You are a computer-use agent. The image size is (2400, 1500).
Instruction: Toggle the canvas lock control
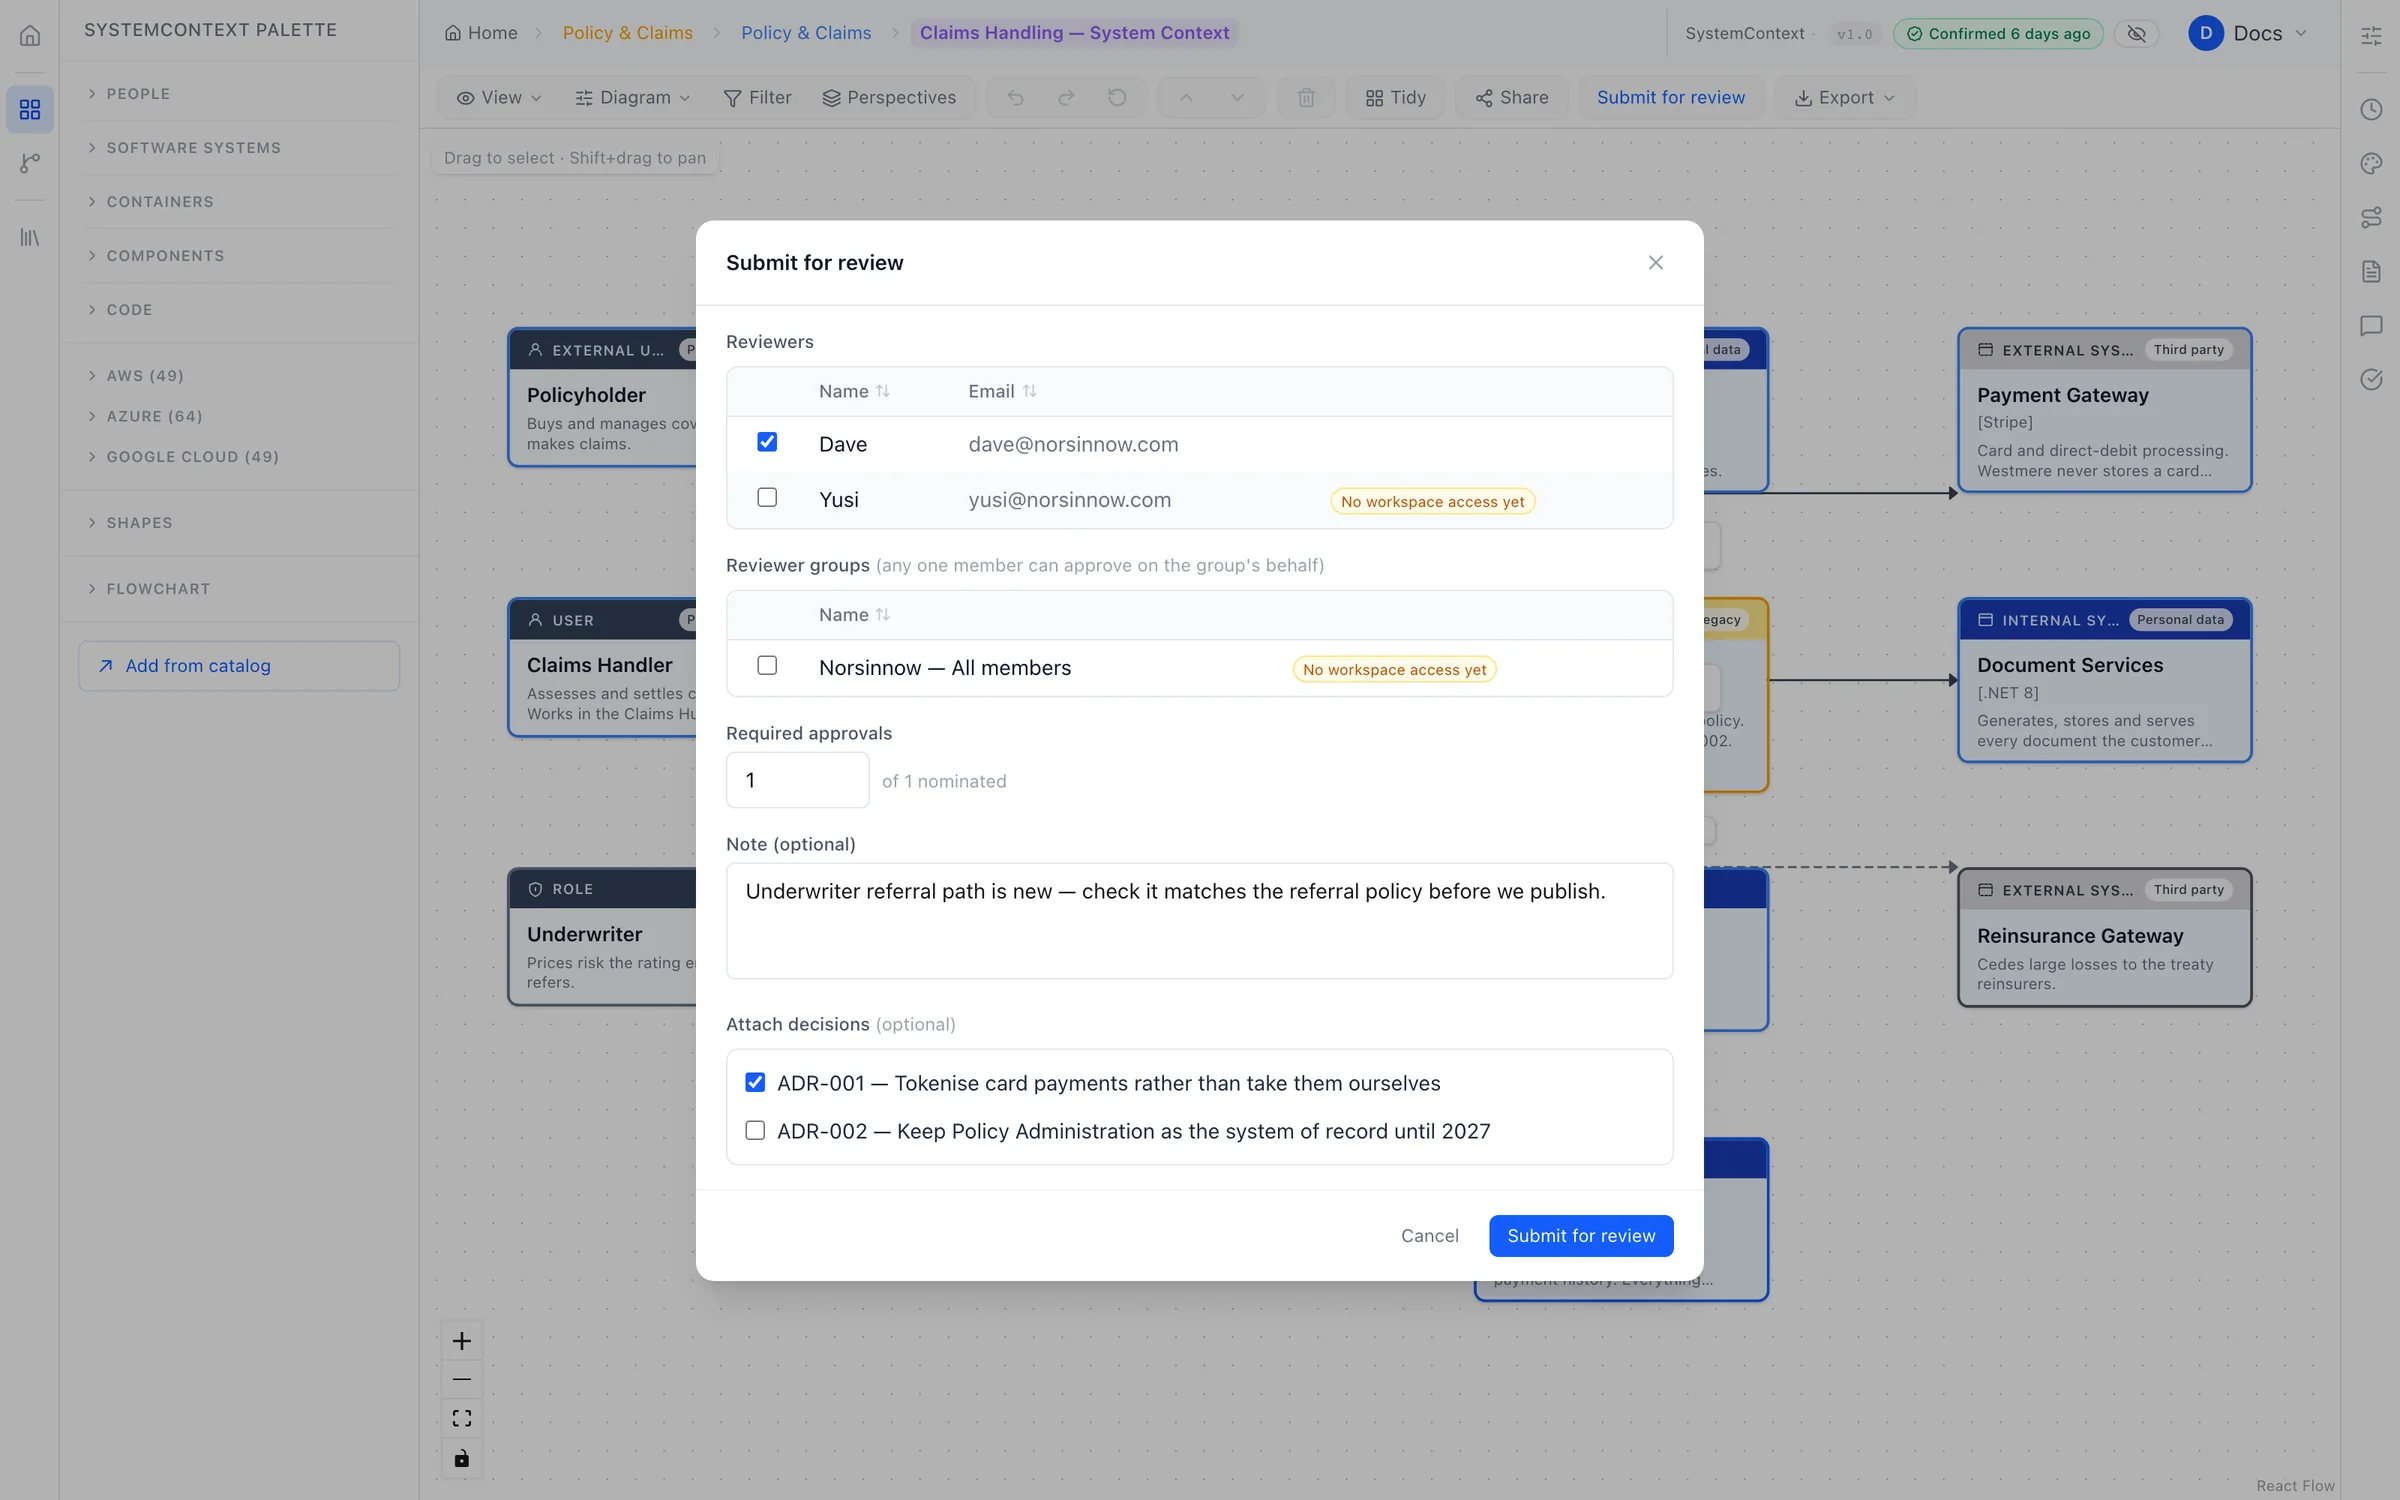[x=461, y=1458]
